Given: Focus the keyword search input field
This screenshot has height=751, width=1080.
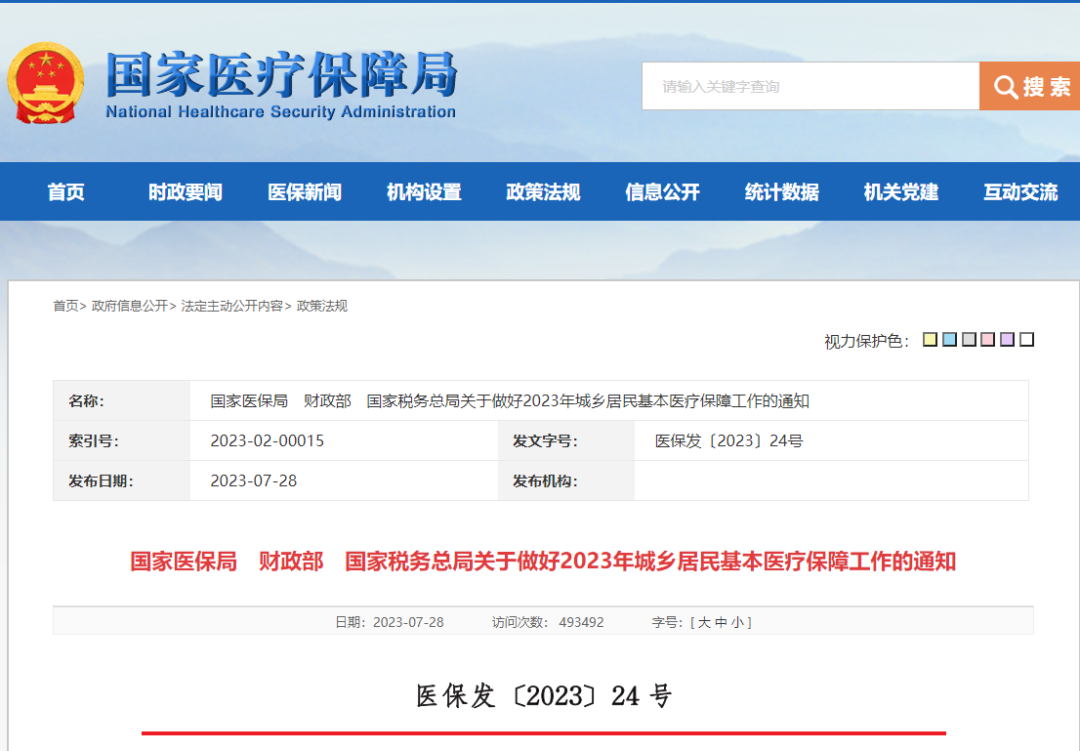Looking at the screenshot, I should click(x=810, y=87).
